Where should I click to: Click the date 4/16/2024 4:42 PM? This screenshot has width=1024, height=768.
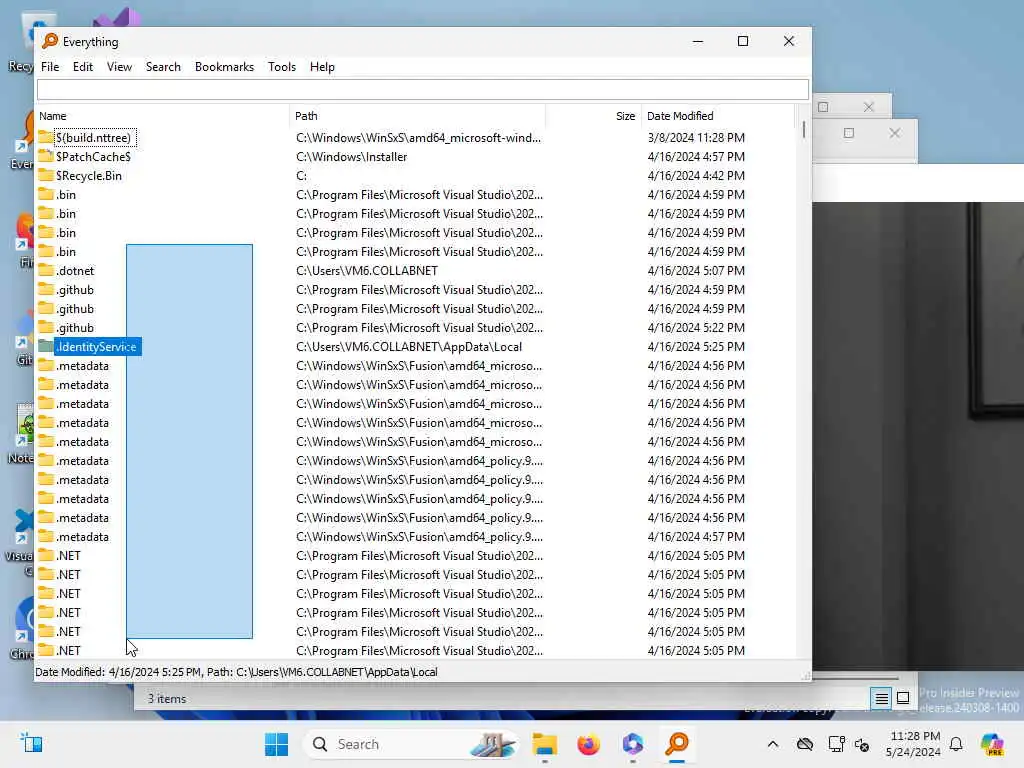[x=696, y=176]
